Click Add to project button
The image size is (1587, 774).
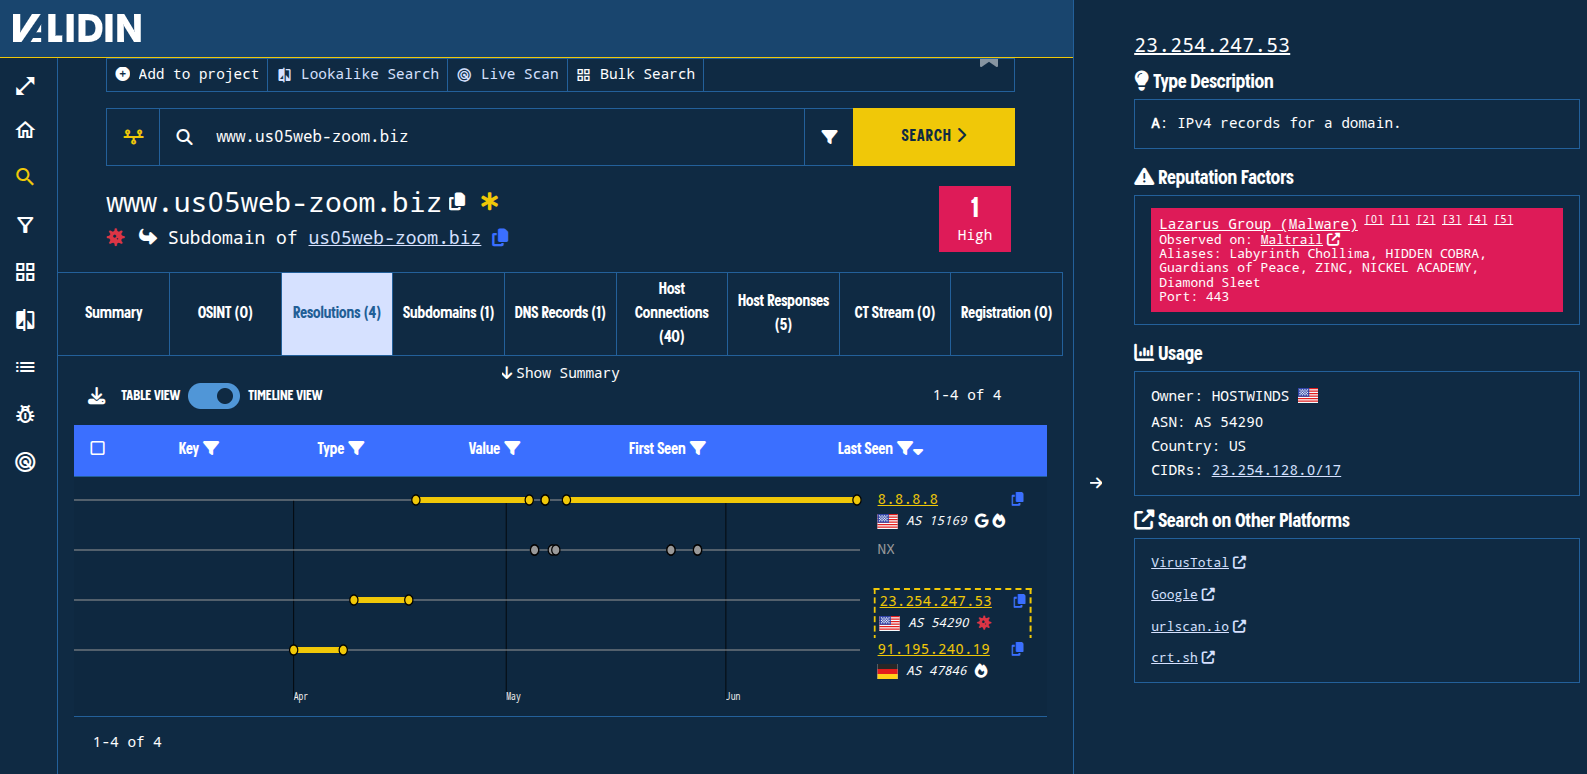point(187,74)
